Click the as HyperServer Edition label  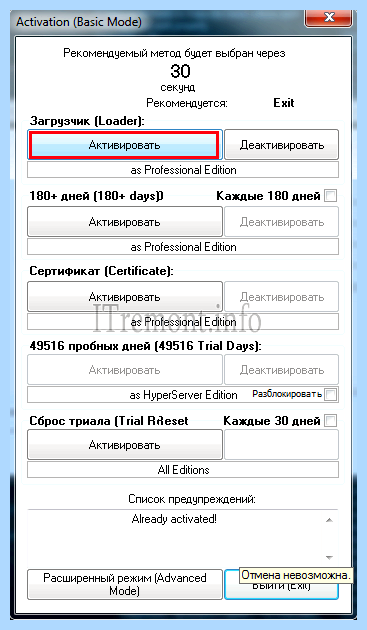point(183,395)
